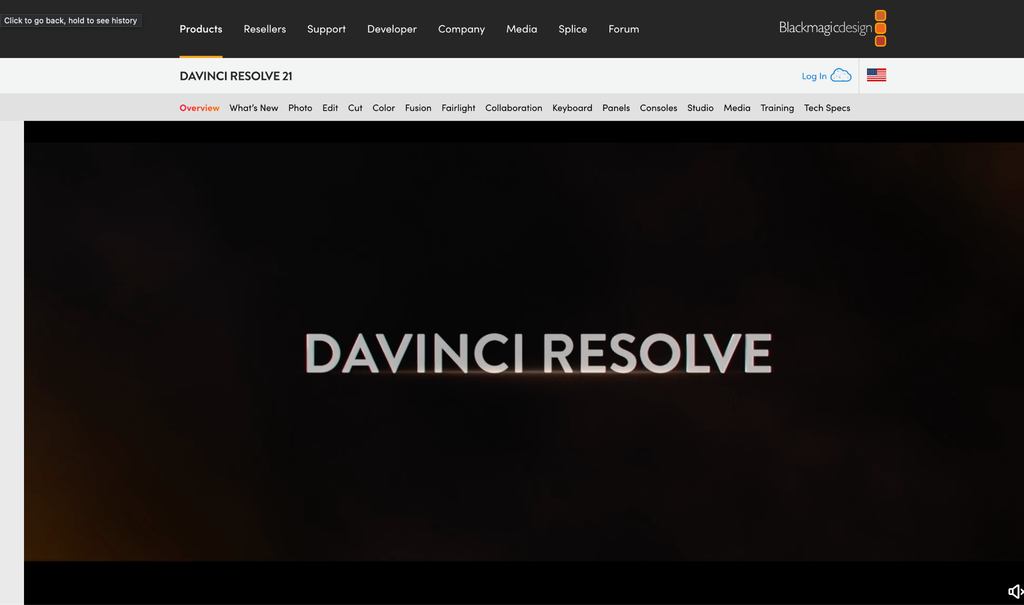Open the What's New tab
1024x605 pixels.
tap(253, 108)
